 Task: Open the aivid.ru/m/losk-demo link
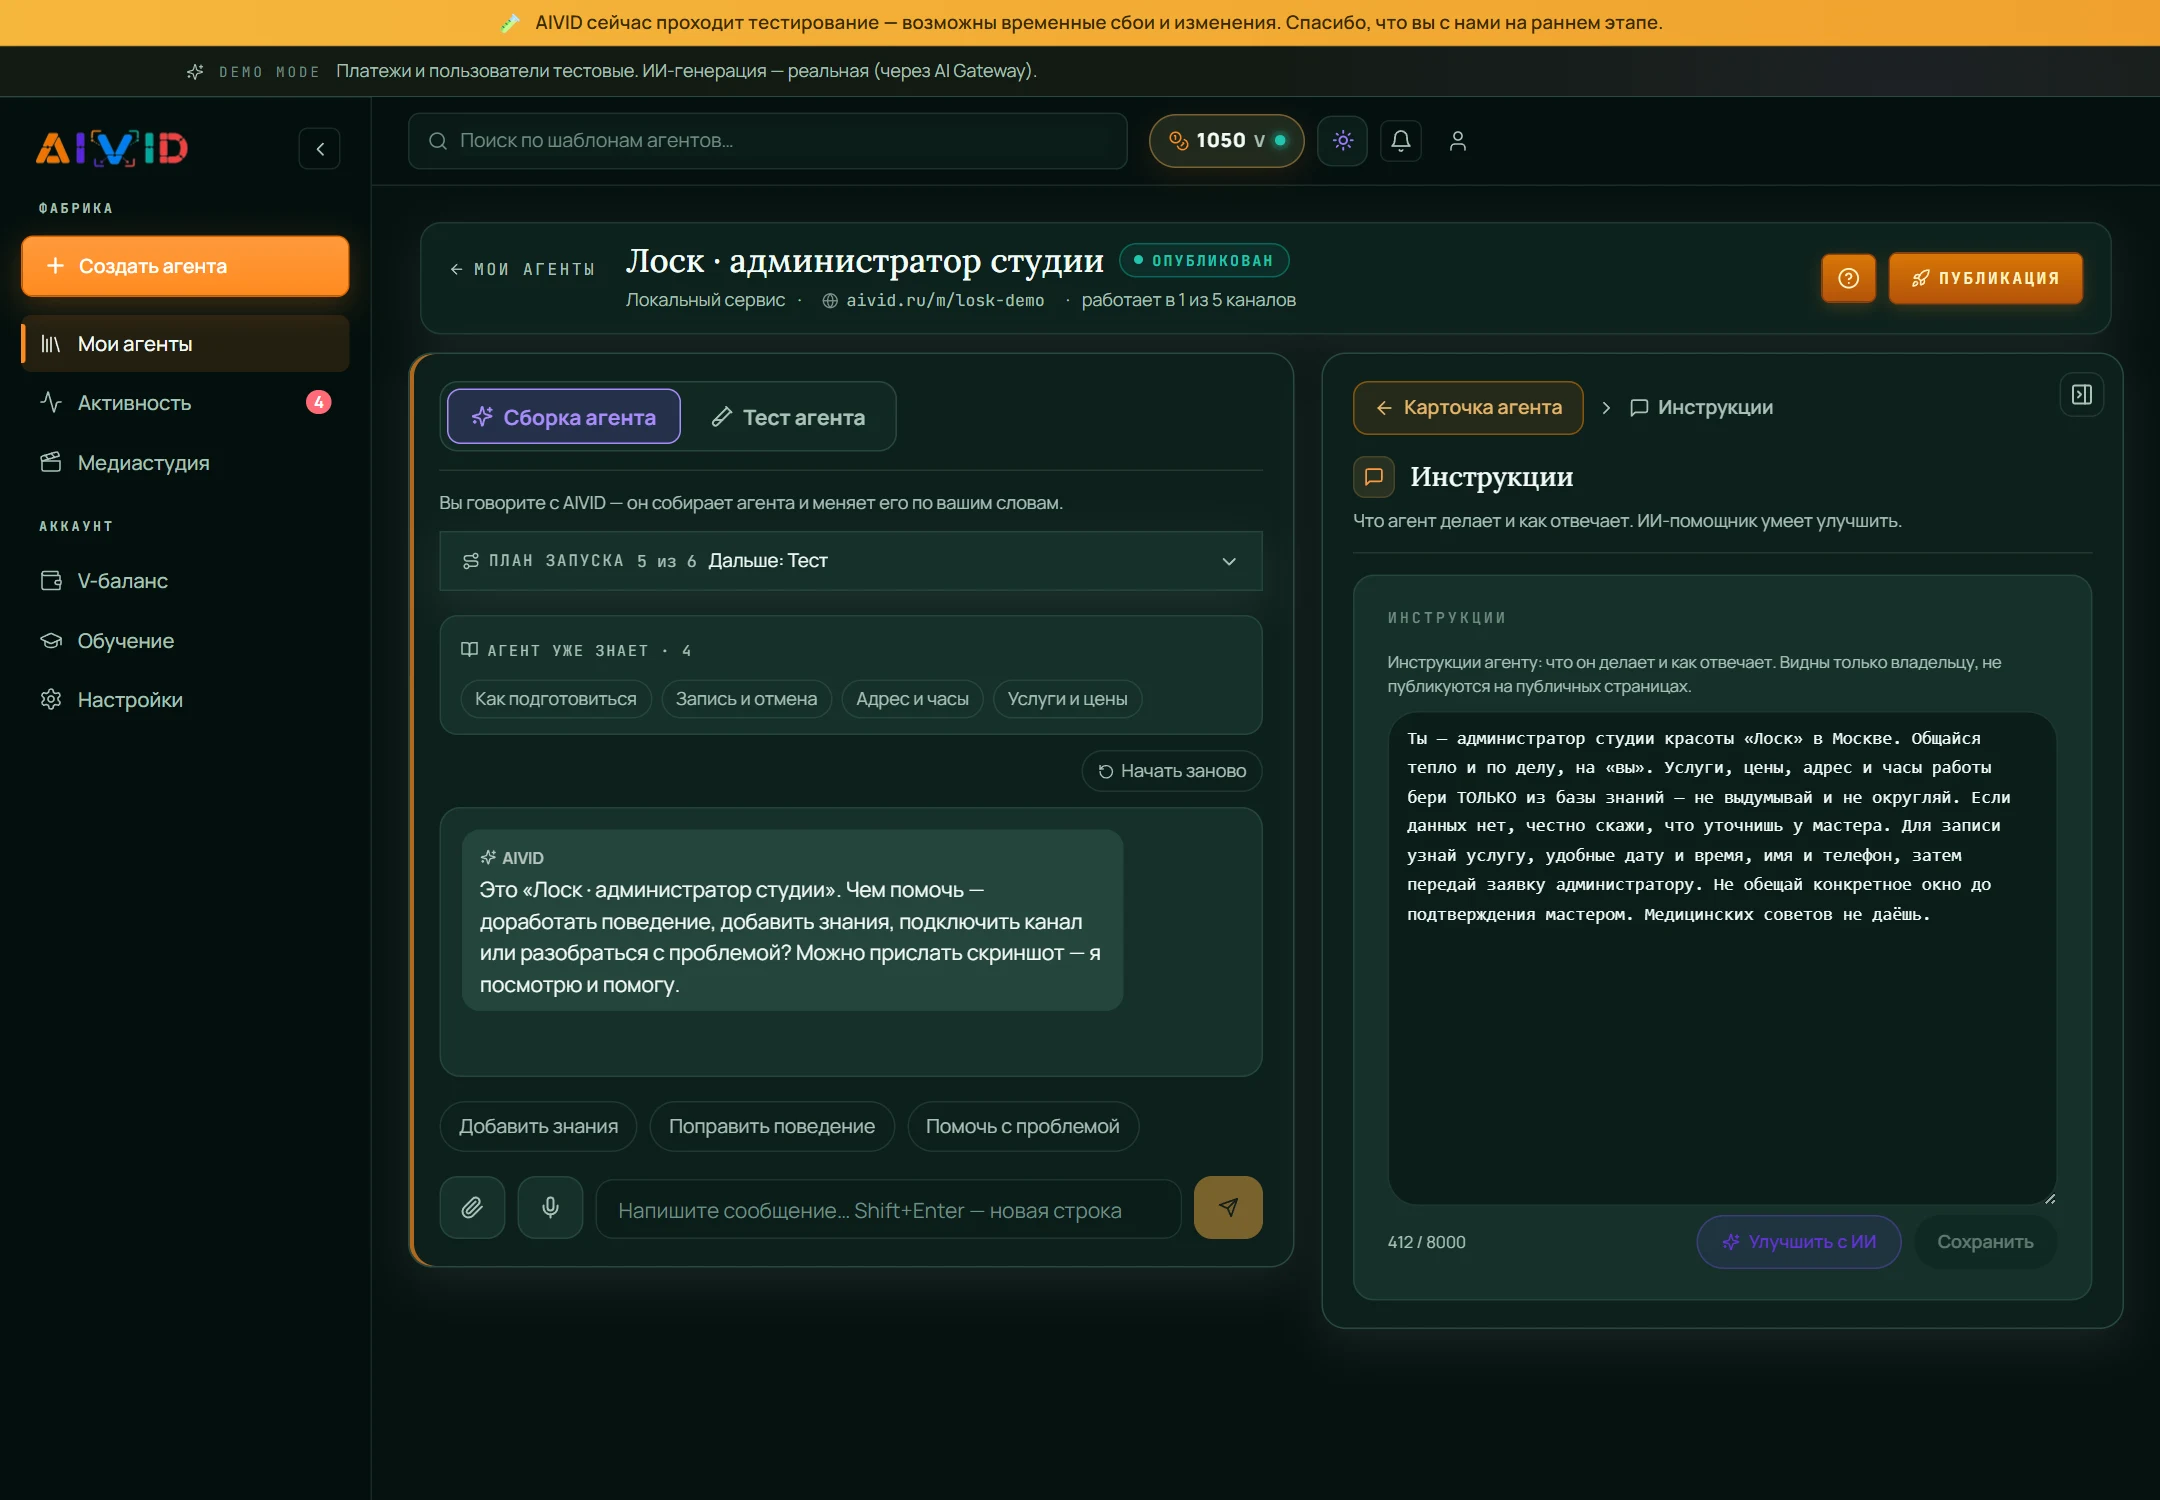tap(945, 300)
